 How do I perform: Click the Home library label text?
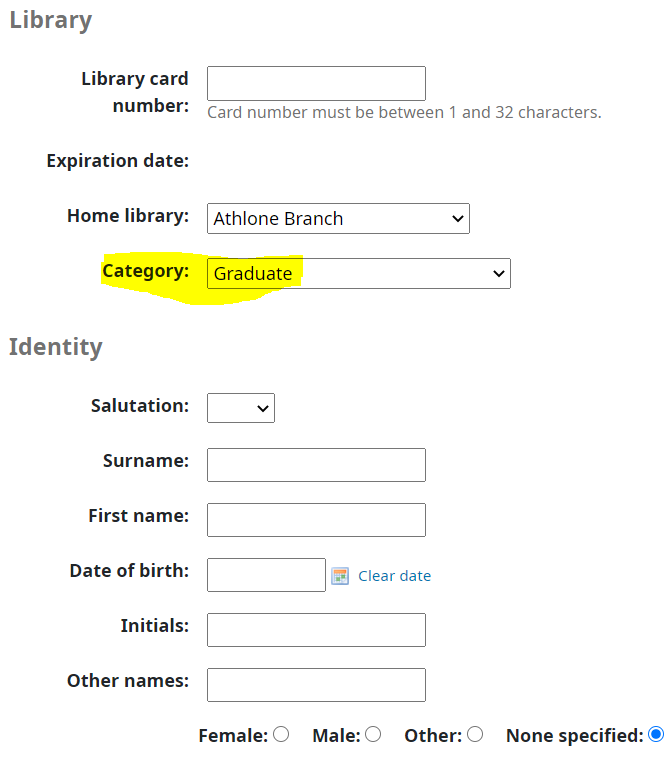pyautogui.click(x=128, y=216)
